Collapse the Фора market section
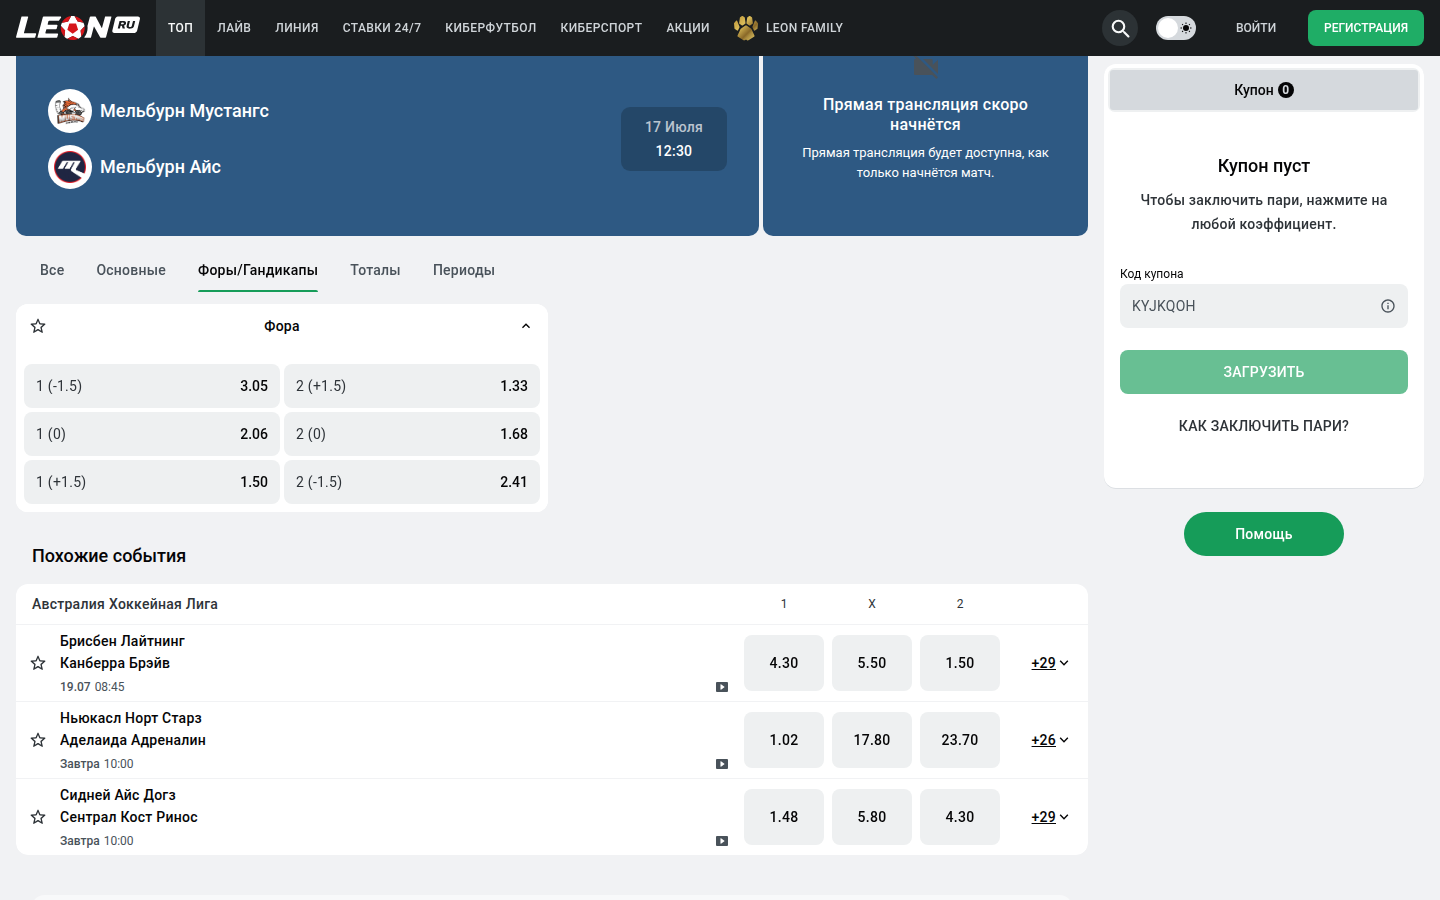1440x900 pixels. tap(526, 326)
